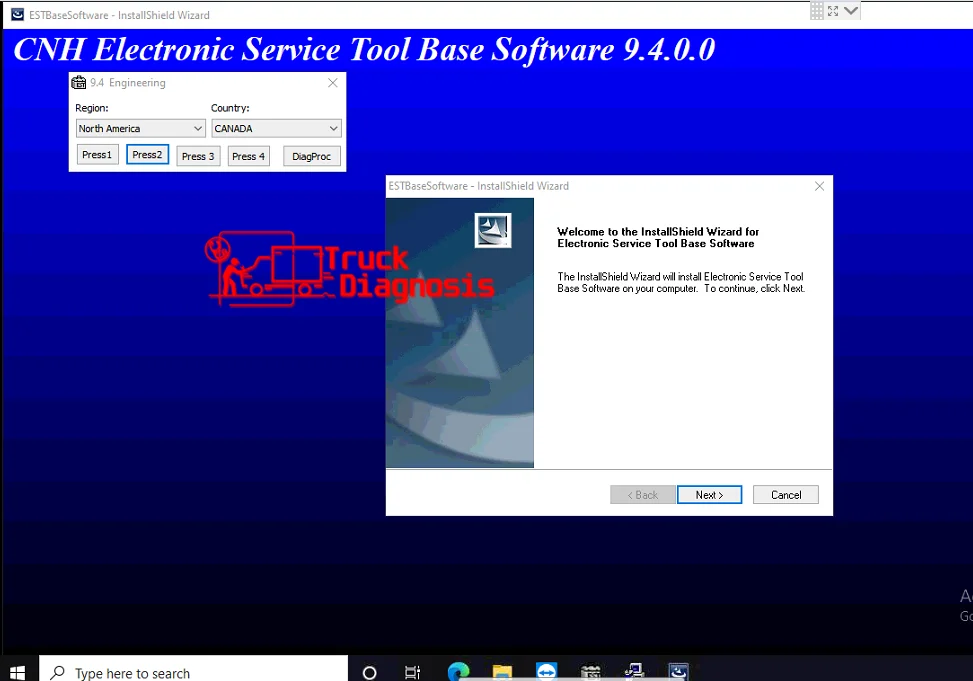Click the taskbar search box
This screenshot has height=681, width=973.
pos(194,672)
